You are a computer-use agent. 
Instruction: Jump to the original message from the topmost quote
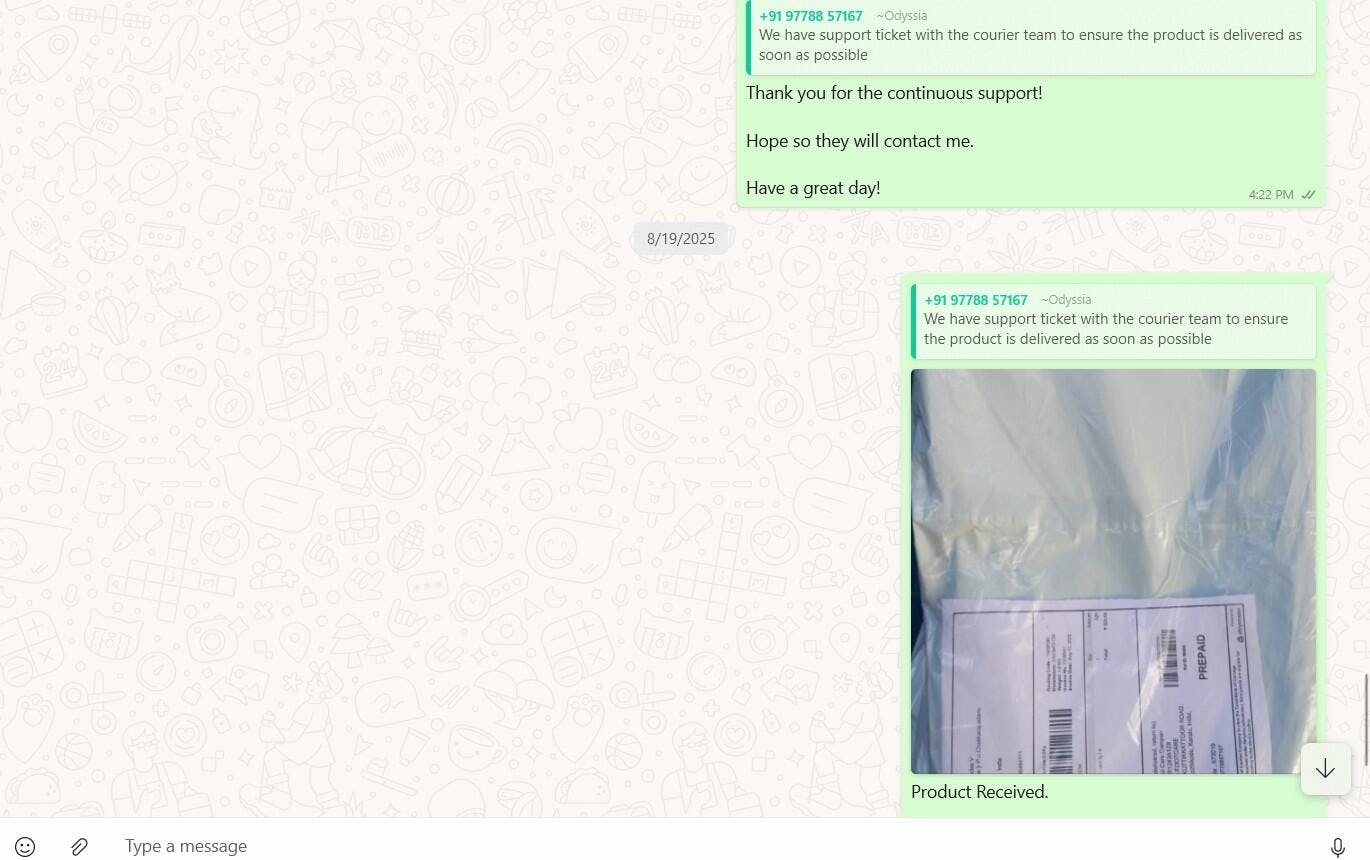click(x=1031, y=37)
